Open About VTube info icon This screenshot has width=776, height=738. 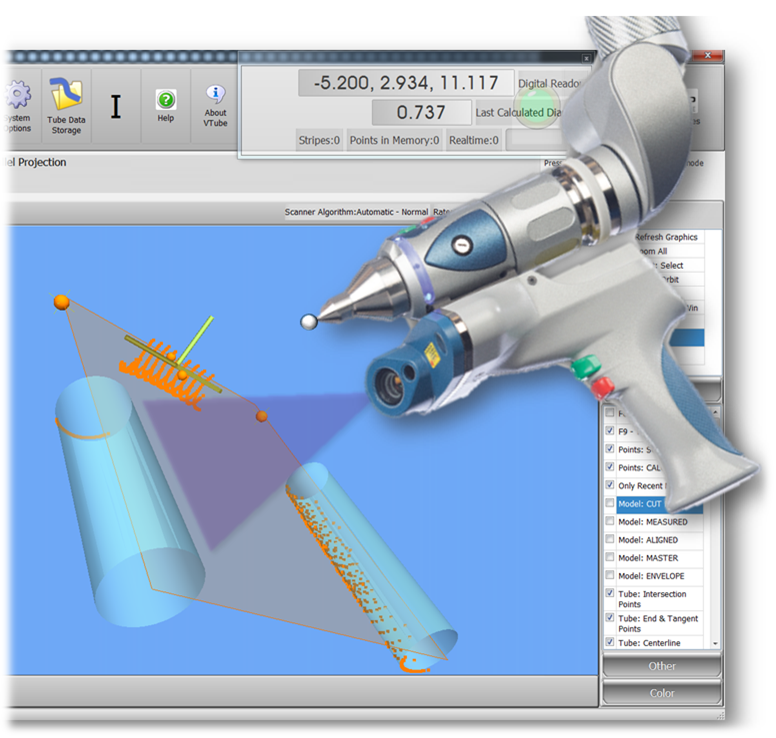point(215,97)
